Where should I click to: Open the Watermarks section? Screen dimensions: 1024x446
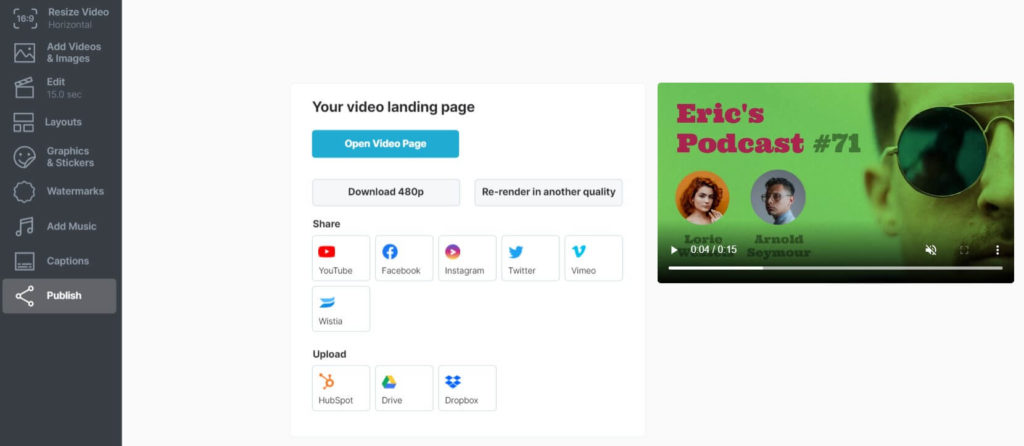coord(59,191)
